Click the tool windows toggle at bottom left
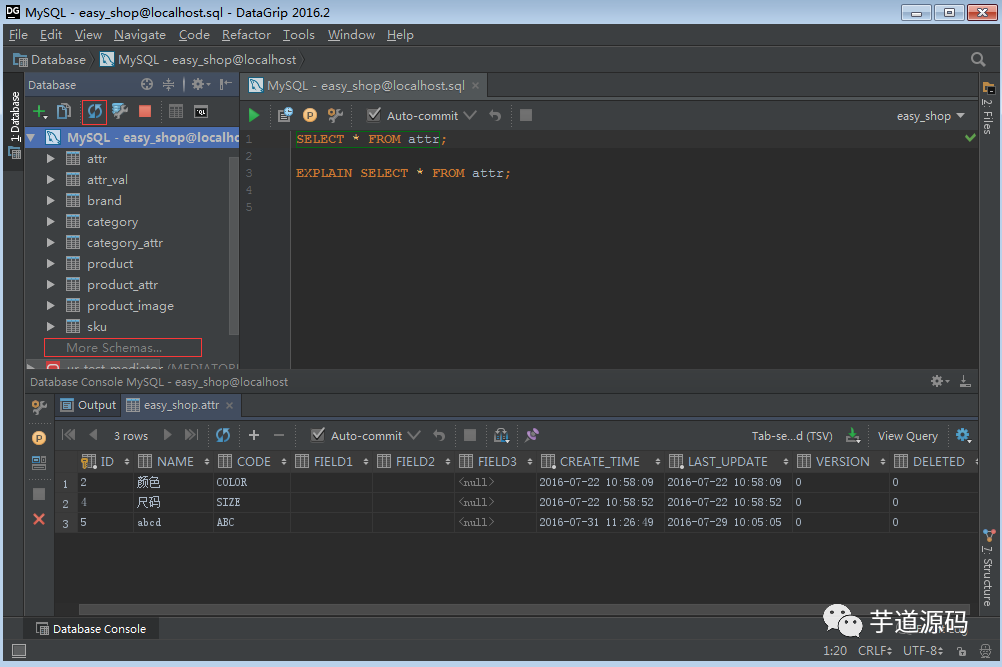1002x667 pixels. pos(19,650)
